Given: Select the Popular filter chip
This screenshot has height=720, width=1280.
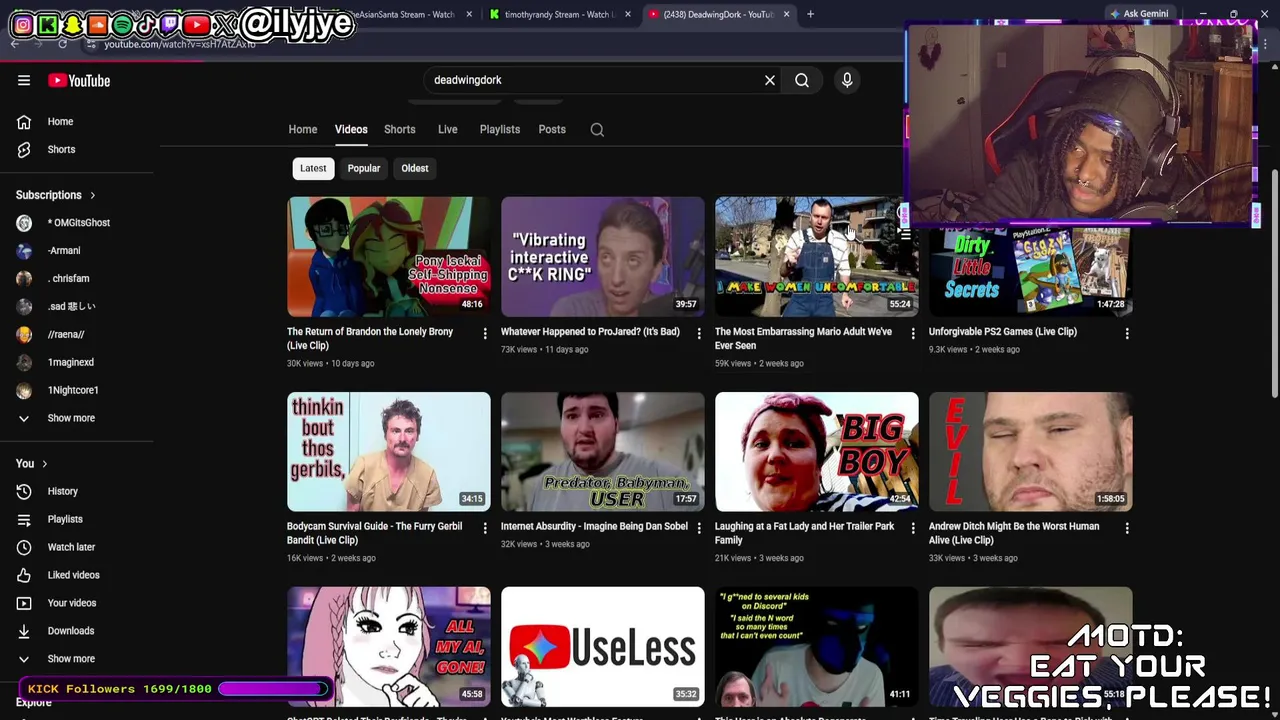Looking at the screenshot, I should (364, 168).
